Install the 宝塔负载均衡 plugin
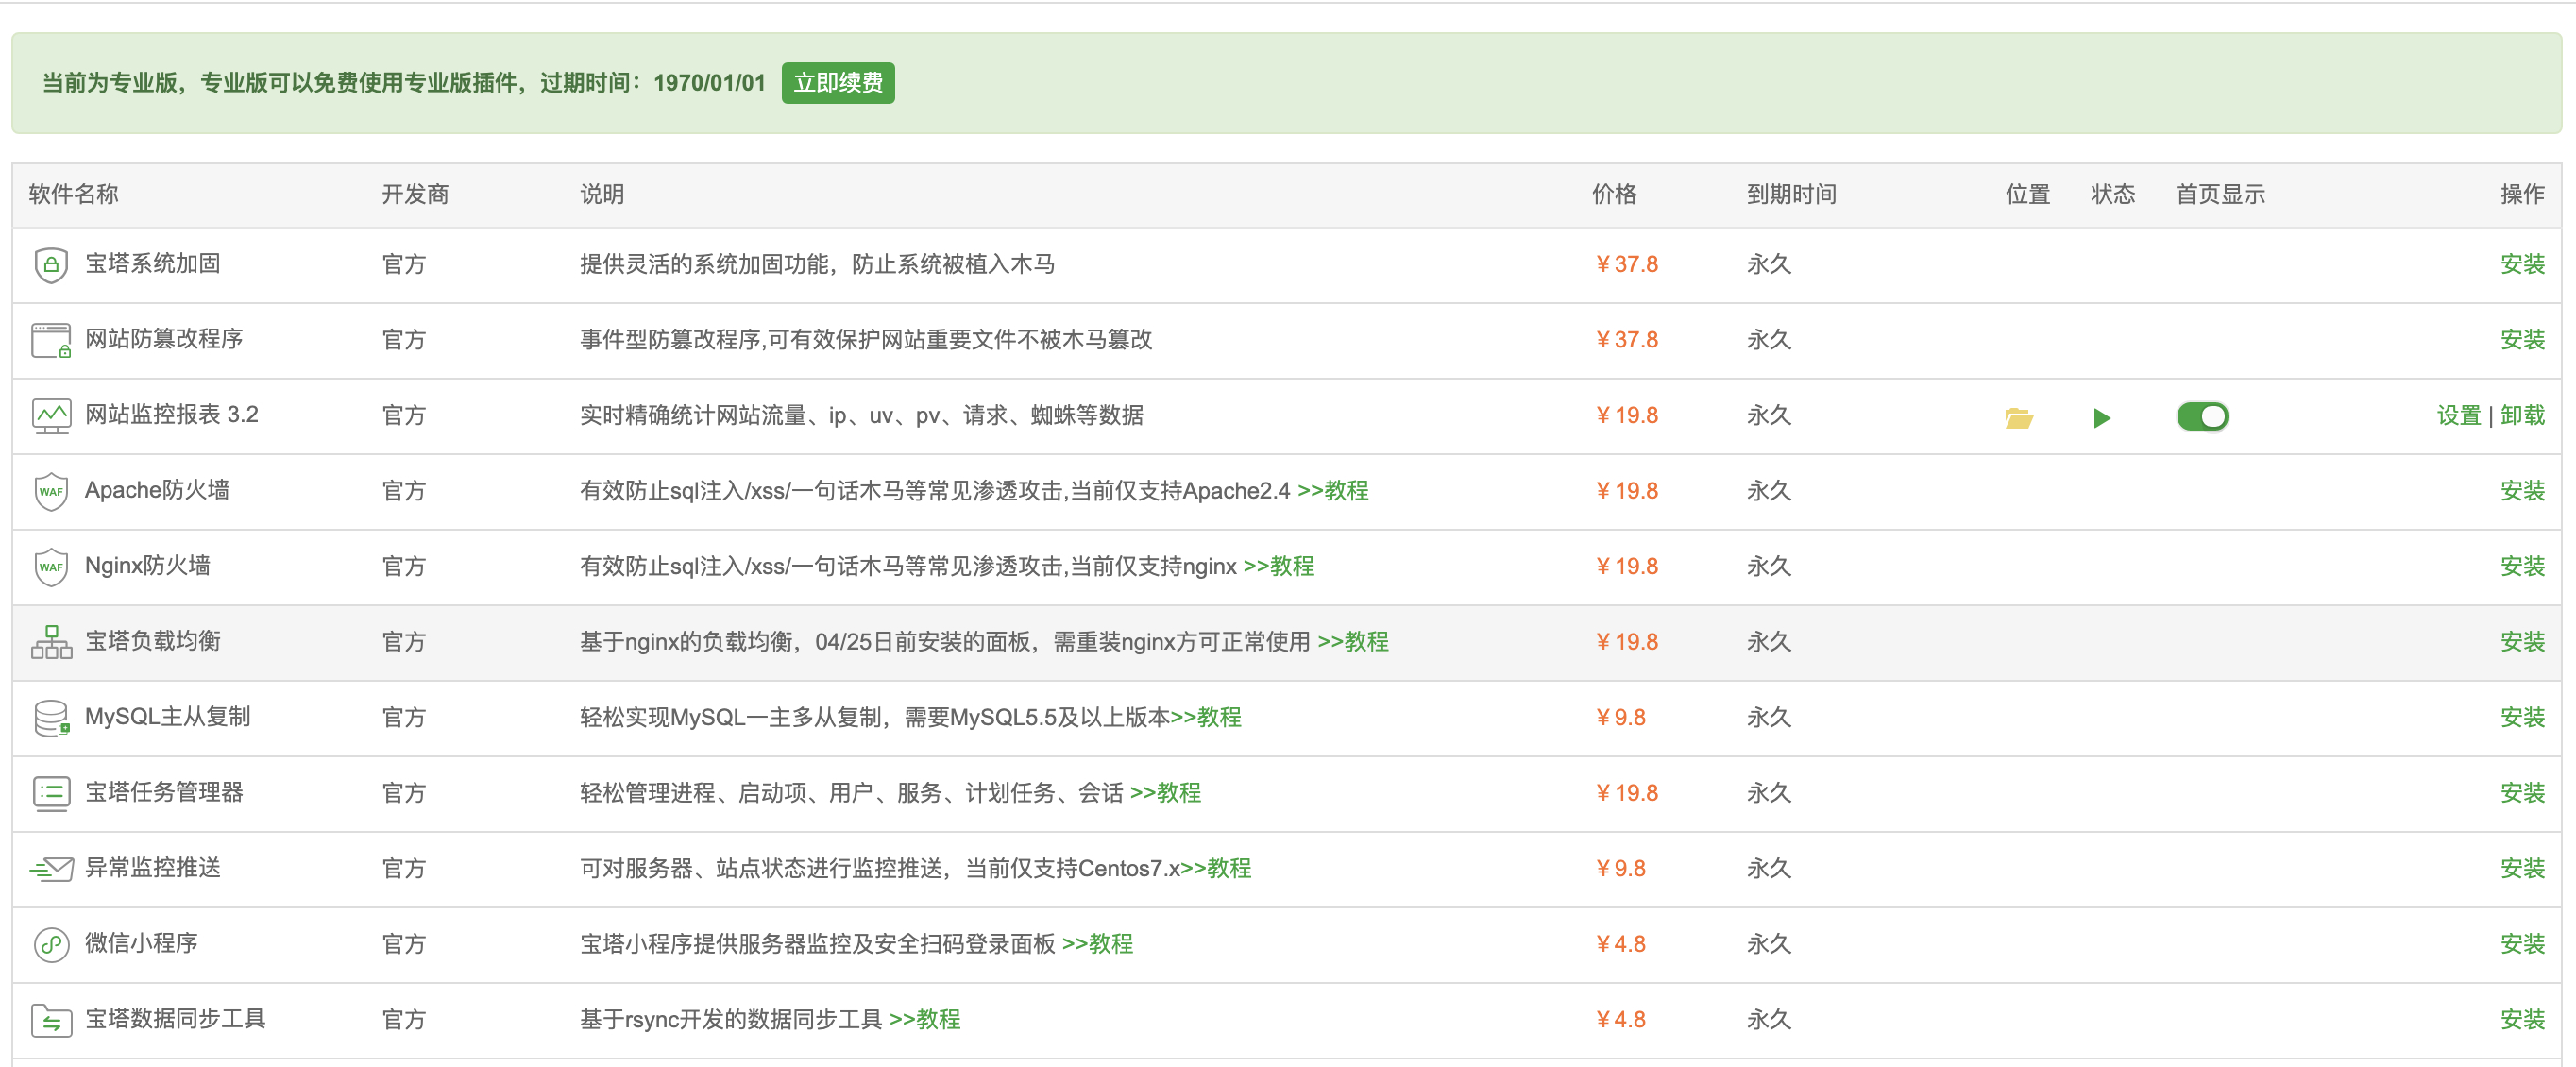This screenshot has width=2576, height=1067. click(x=2521, y=642)
